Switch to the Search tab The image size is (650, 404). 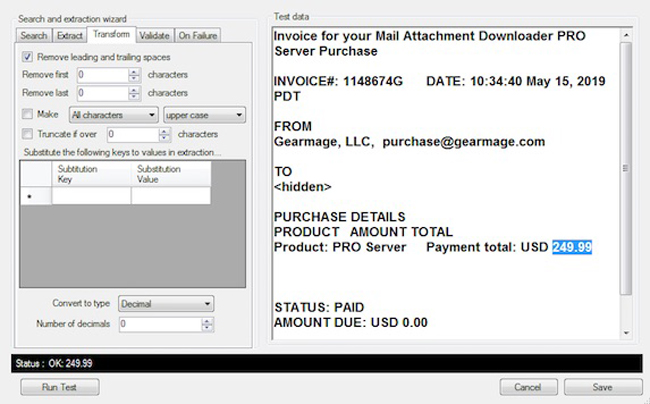33,36
